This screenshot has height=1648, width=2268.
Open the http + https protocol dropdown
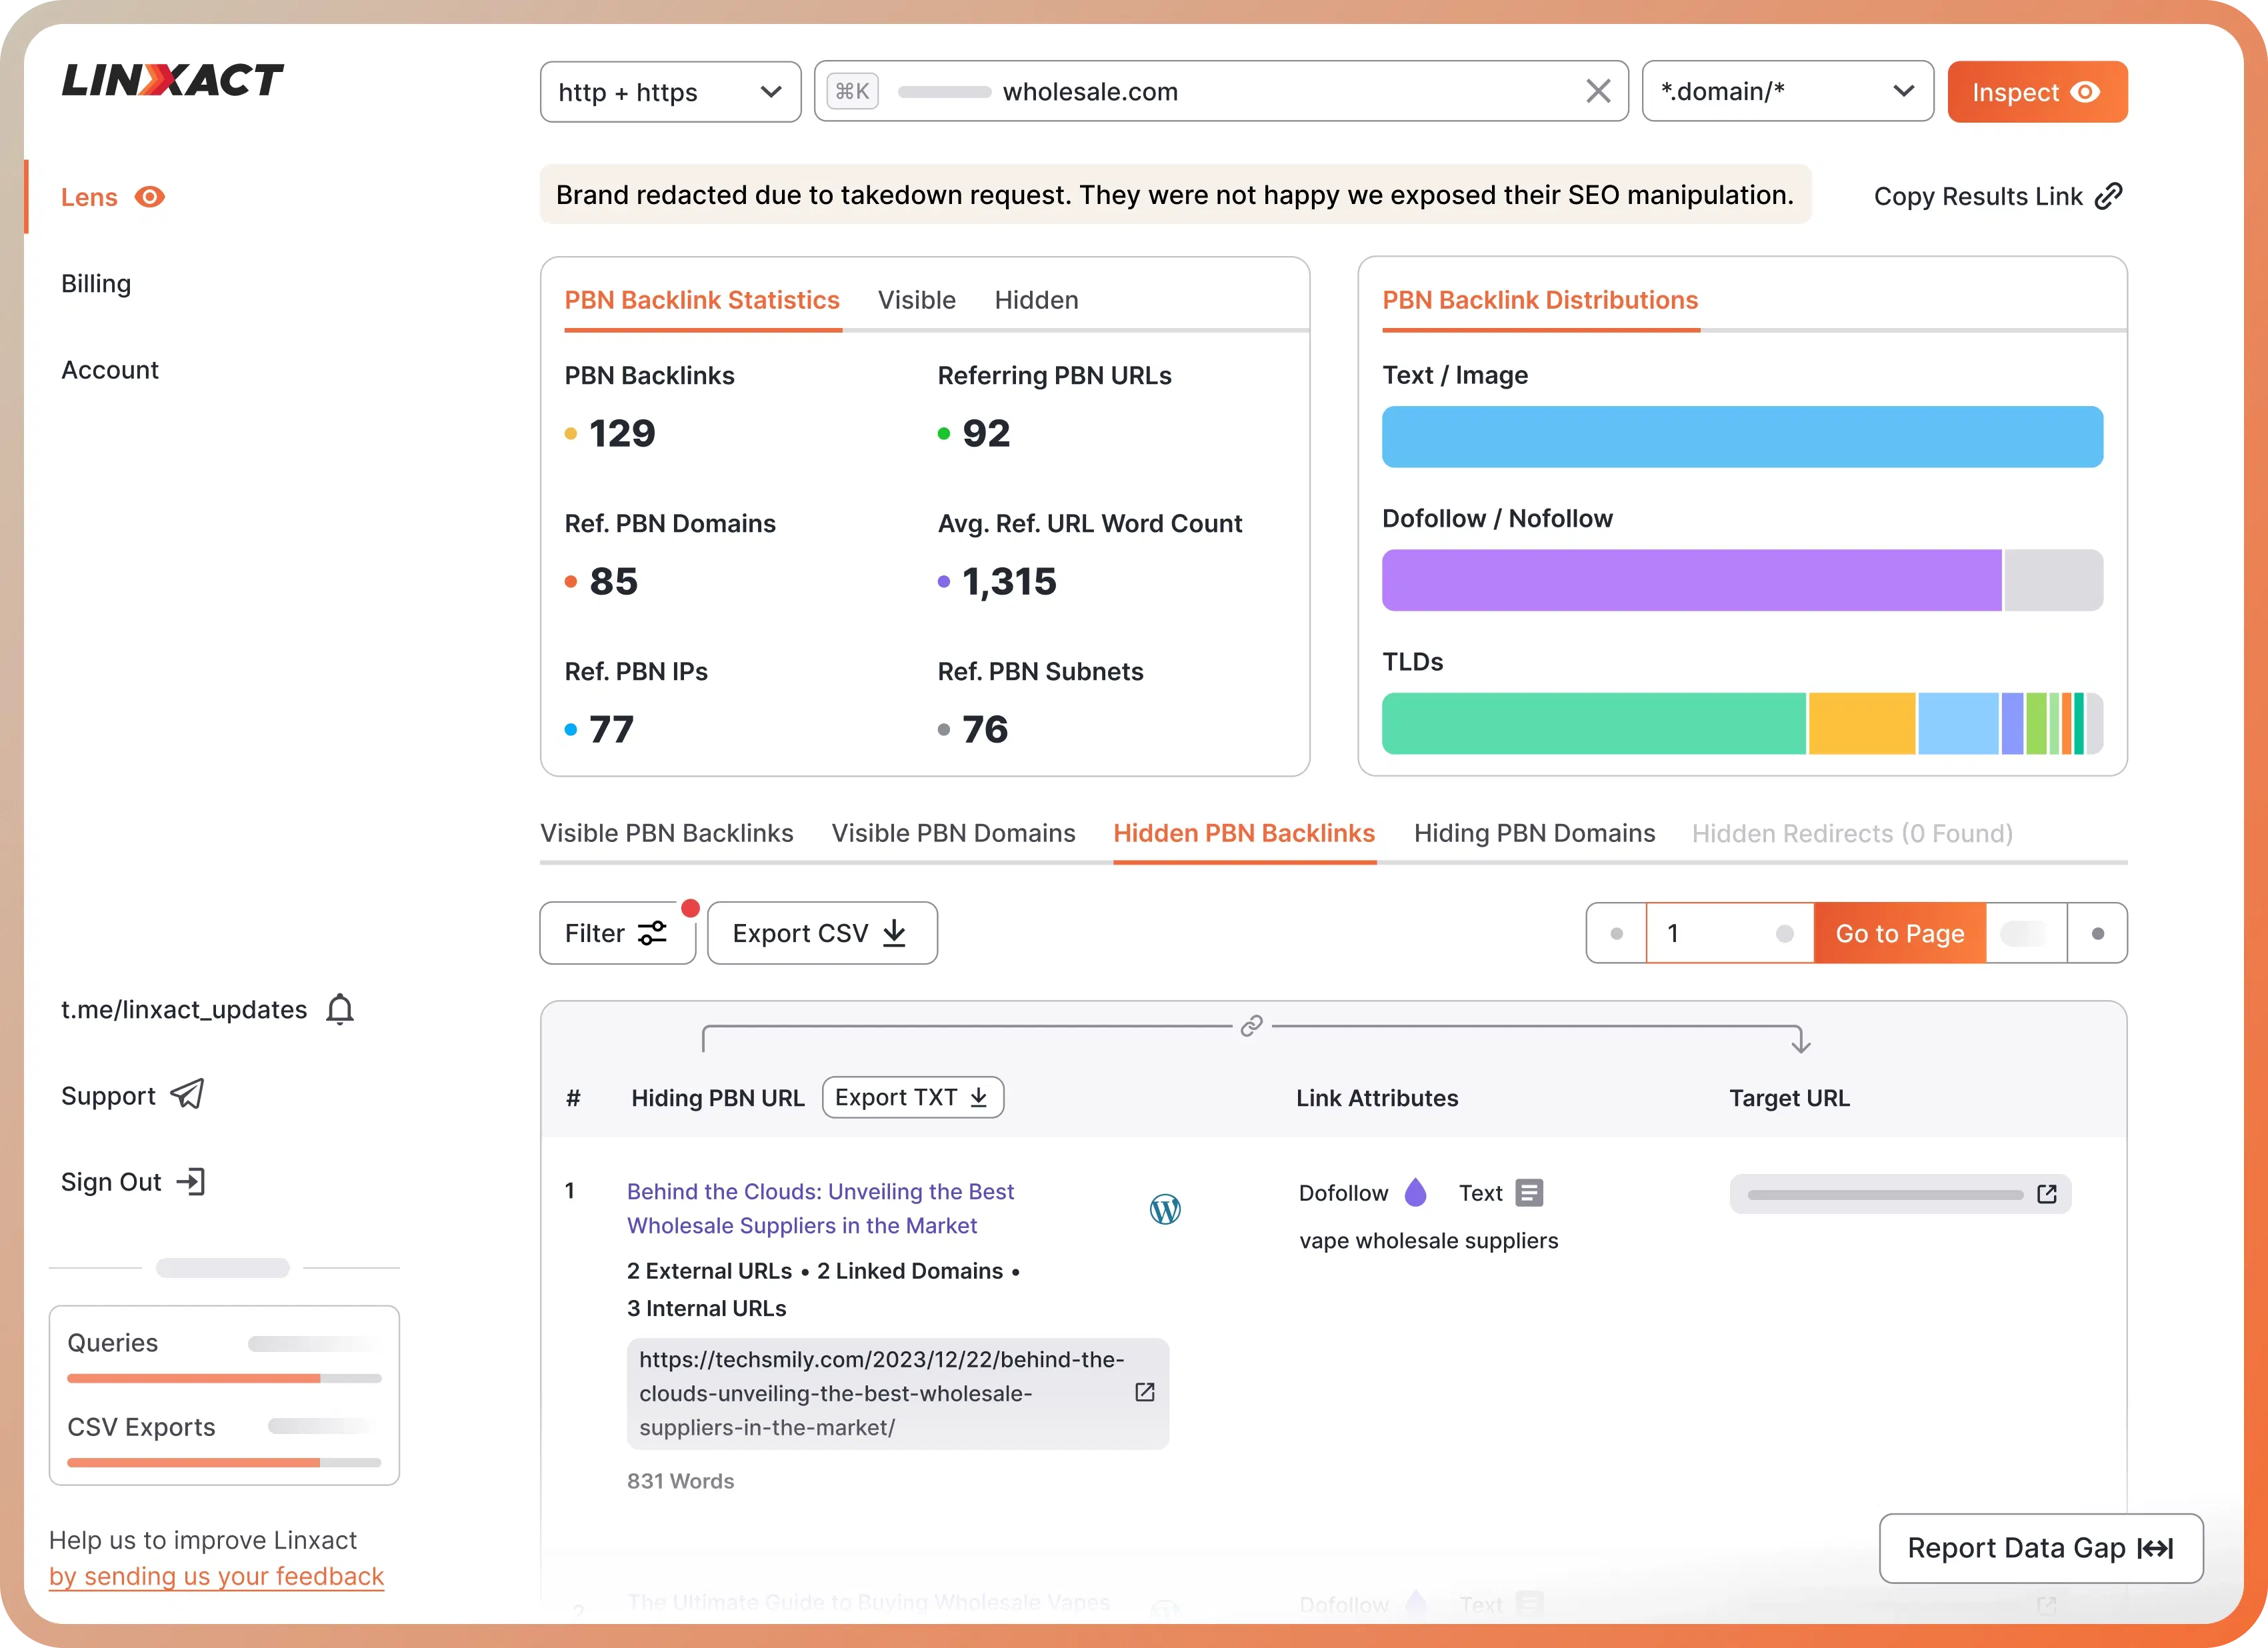[670, 92]
